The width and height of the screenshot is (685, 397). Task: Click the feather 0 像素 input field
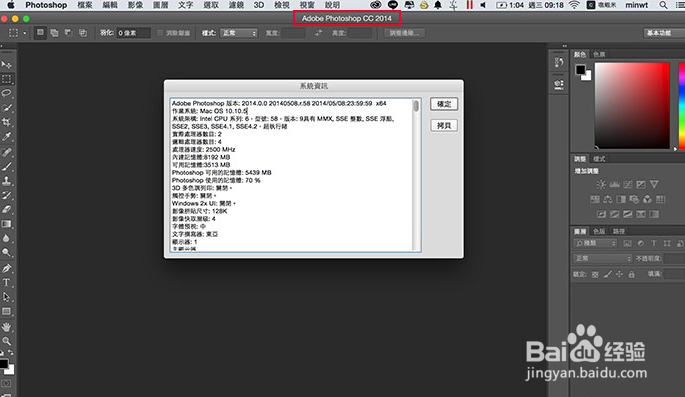pyautogui.click(x=133, y=33)
